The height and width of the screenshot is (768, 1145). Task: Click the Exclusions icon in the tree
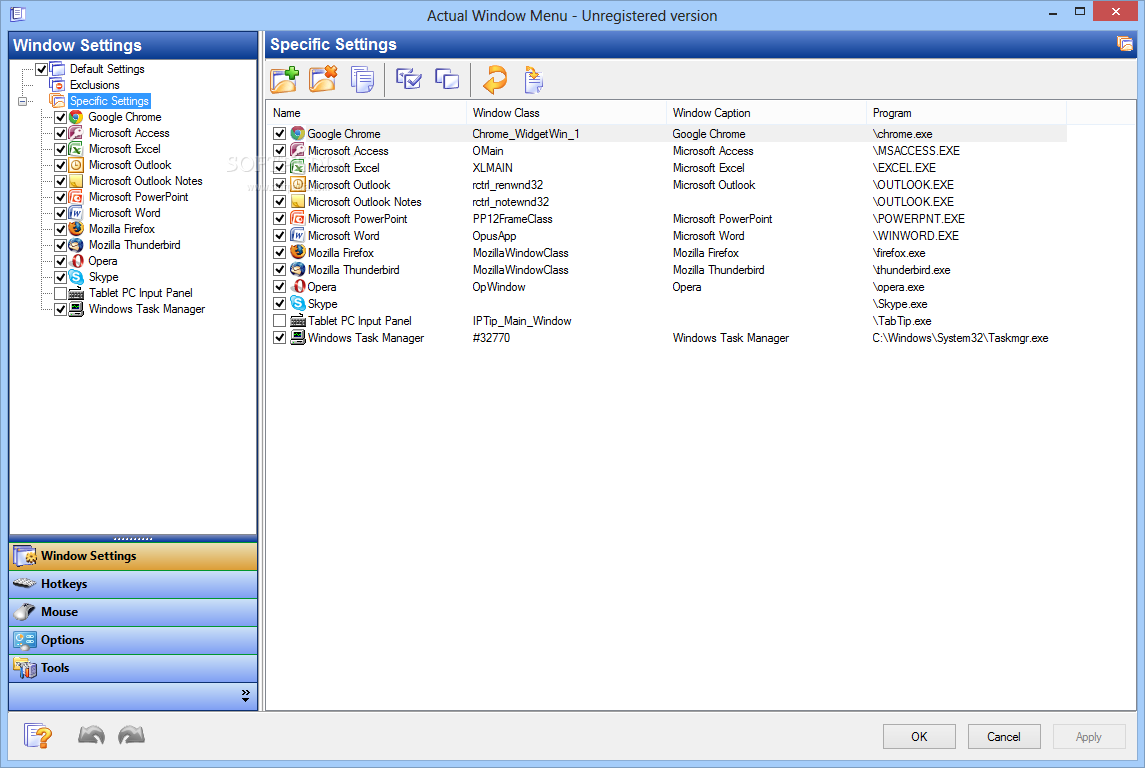[x=57, y=85]
